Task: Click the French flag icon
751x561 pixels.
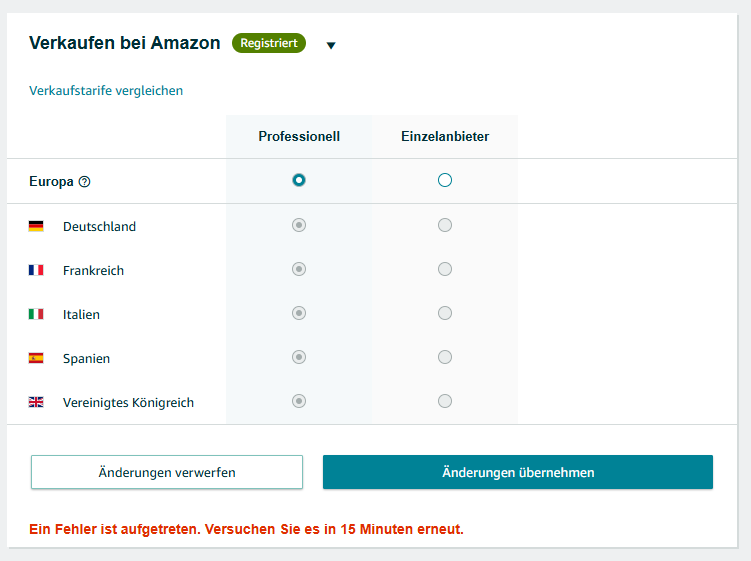Action: click(36, 270)
